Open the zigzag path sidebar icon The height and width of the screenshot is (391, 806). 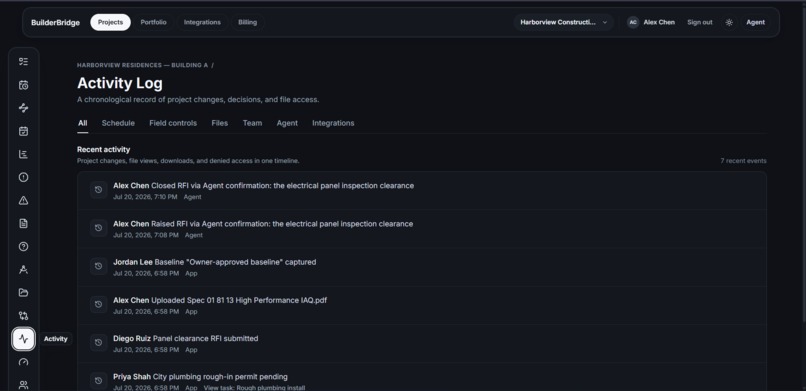pyautogui.click(x=23, y=108)
